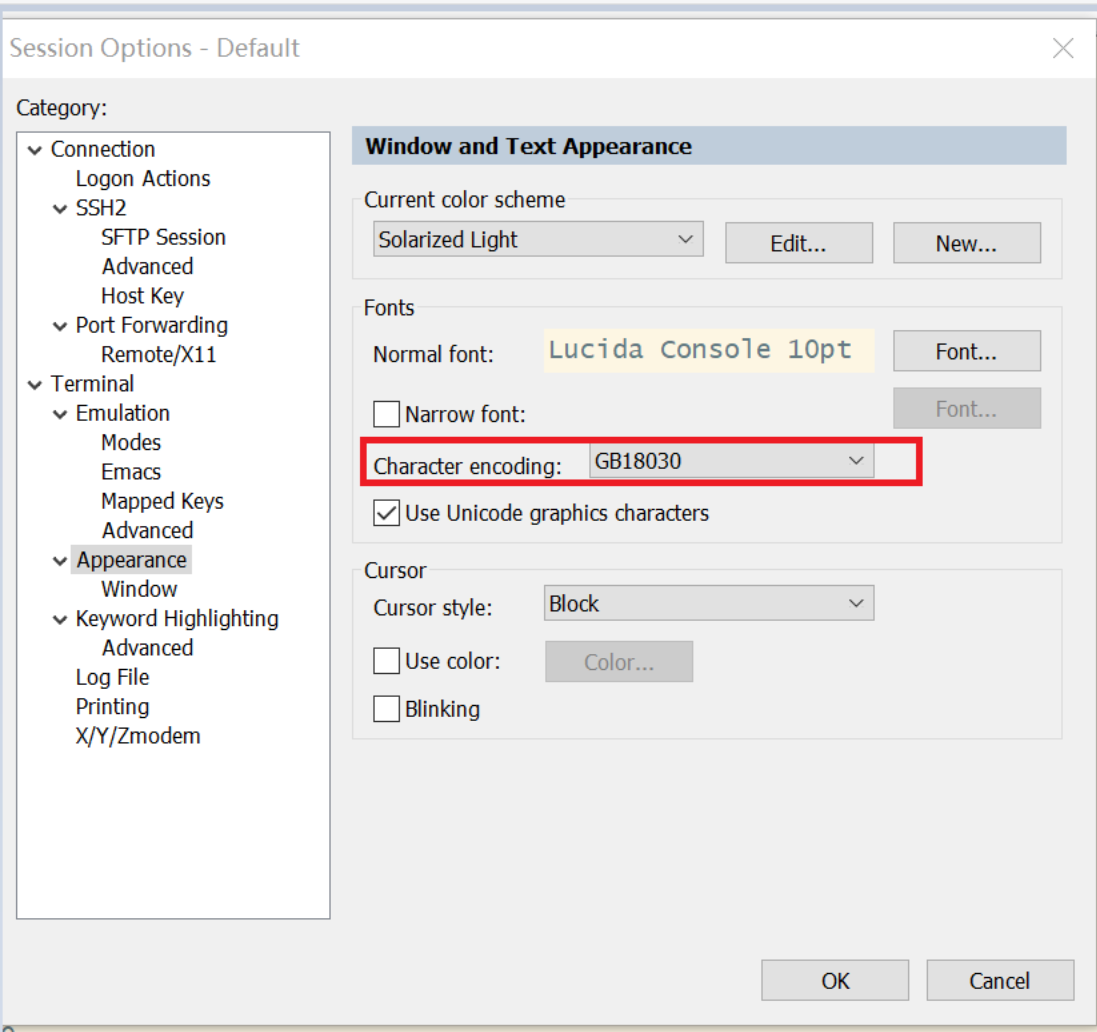This screenshot has width=1097, height=1032.
Task: Close the Session Options dialog
Action: pyautogui.click(x=1063, y=48)
